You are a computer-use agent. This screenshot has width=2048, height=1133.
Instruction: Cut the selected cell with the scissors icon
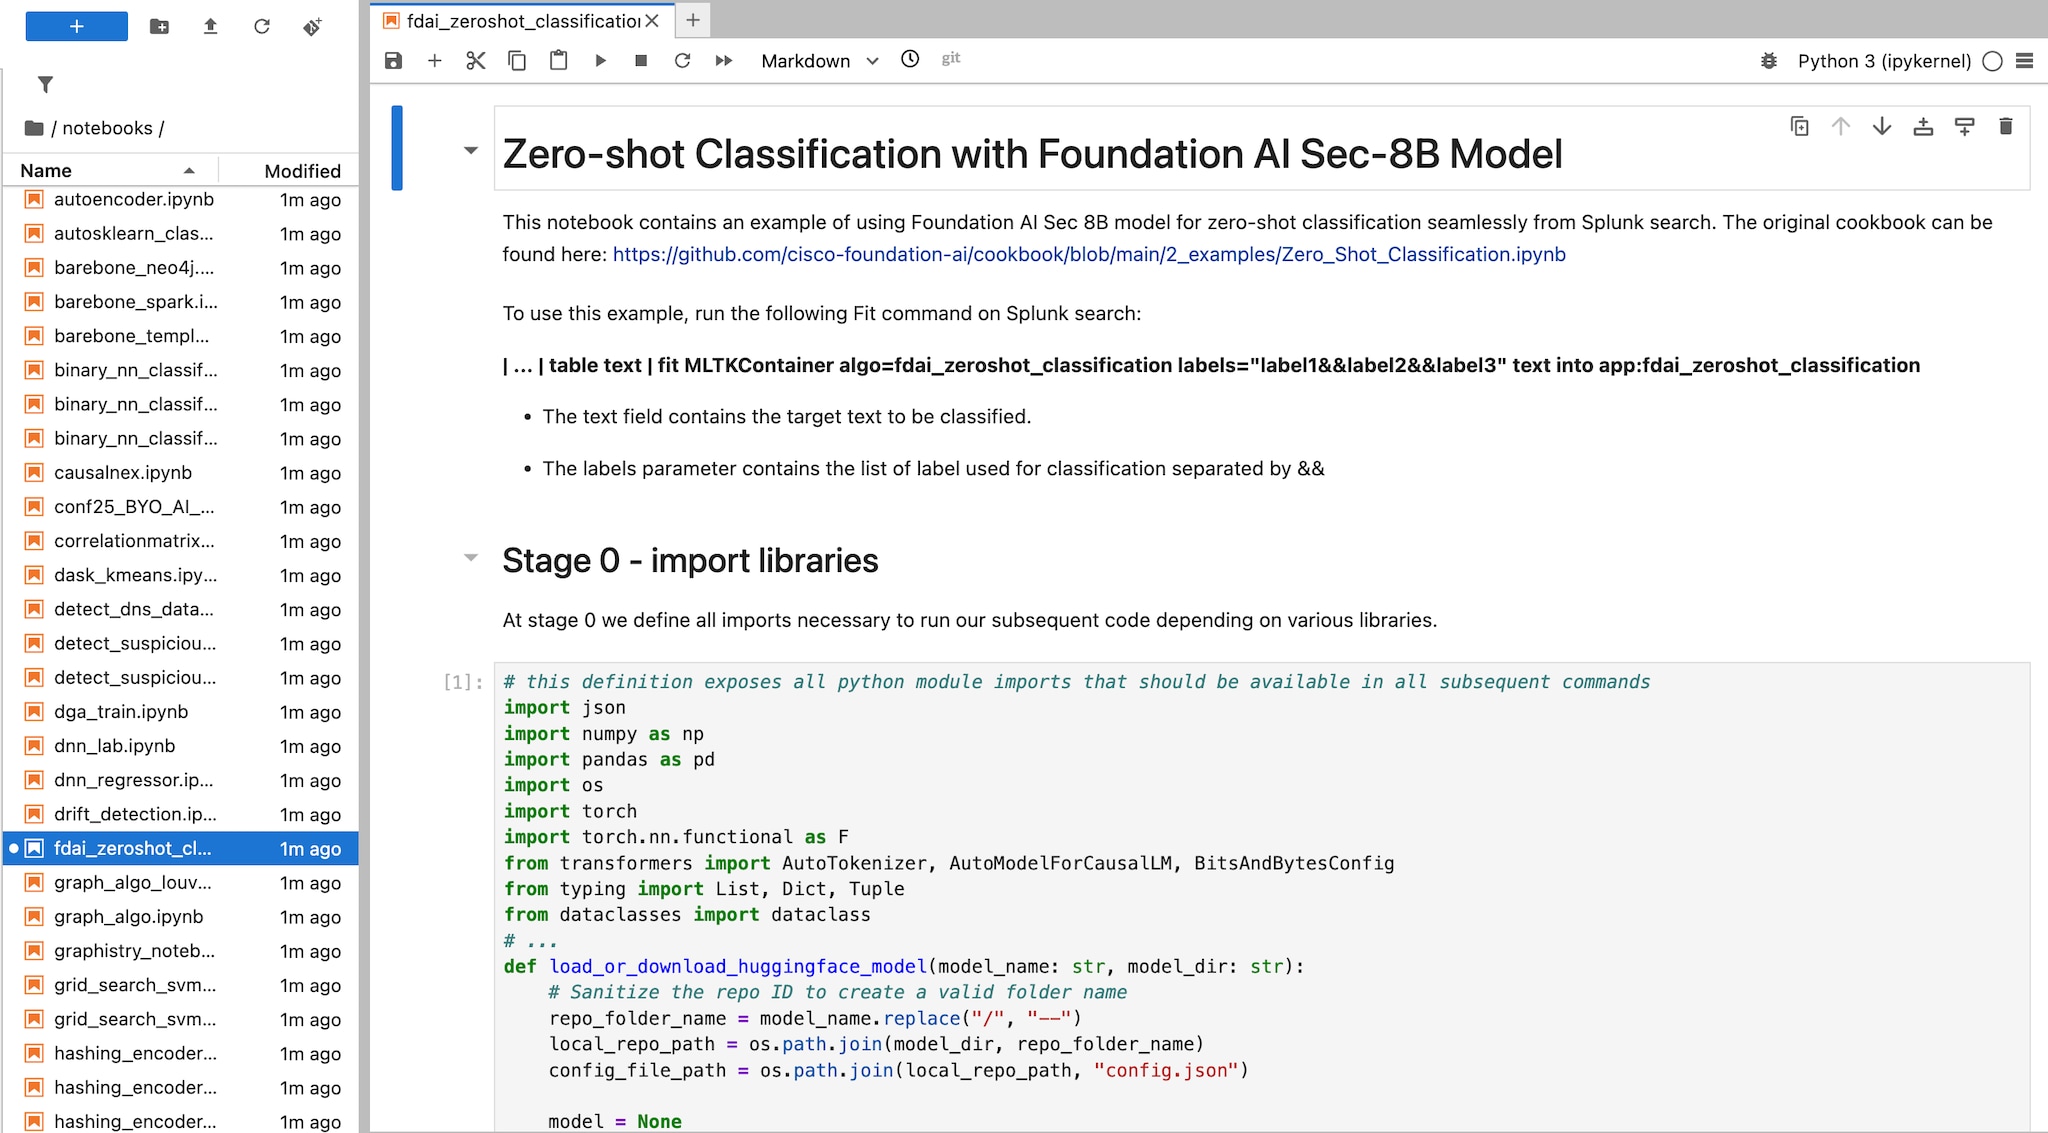tap(475, 61)
